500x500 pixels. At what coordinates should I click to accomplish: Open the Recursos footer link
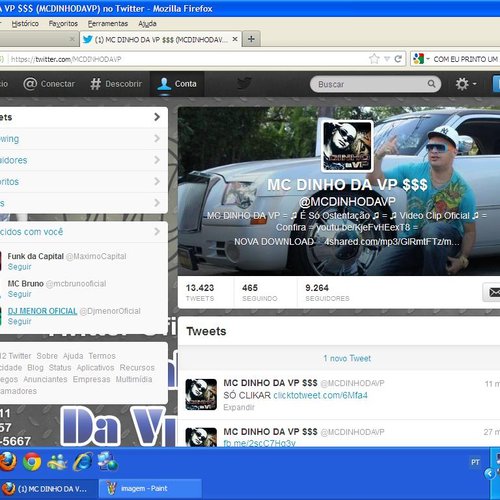click(x=137, y=368)
